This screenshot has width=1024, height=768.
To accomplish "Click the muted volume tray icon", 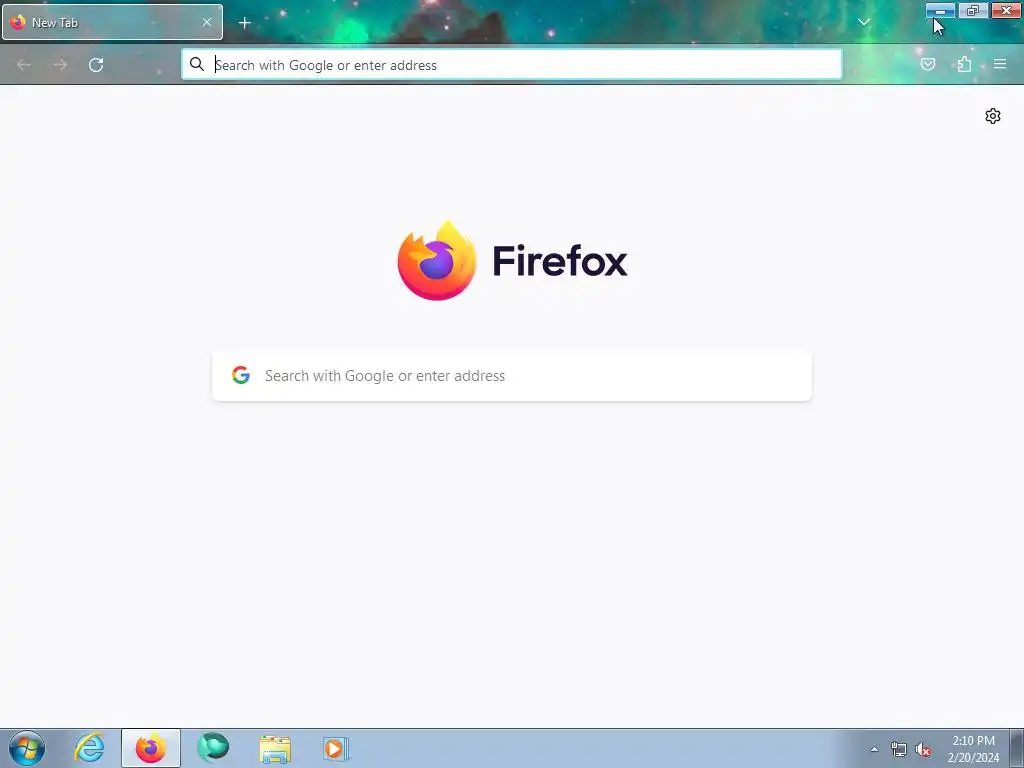I will coord(923,749).
